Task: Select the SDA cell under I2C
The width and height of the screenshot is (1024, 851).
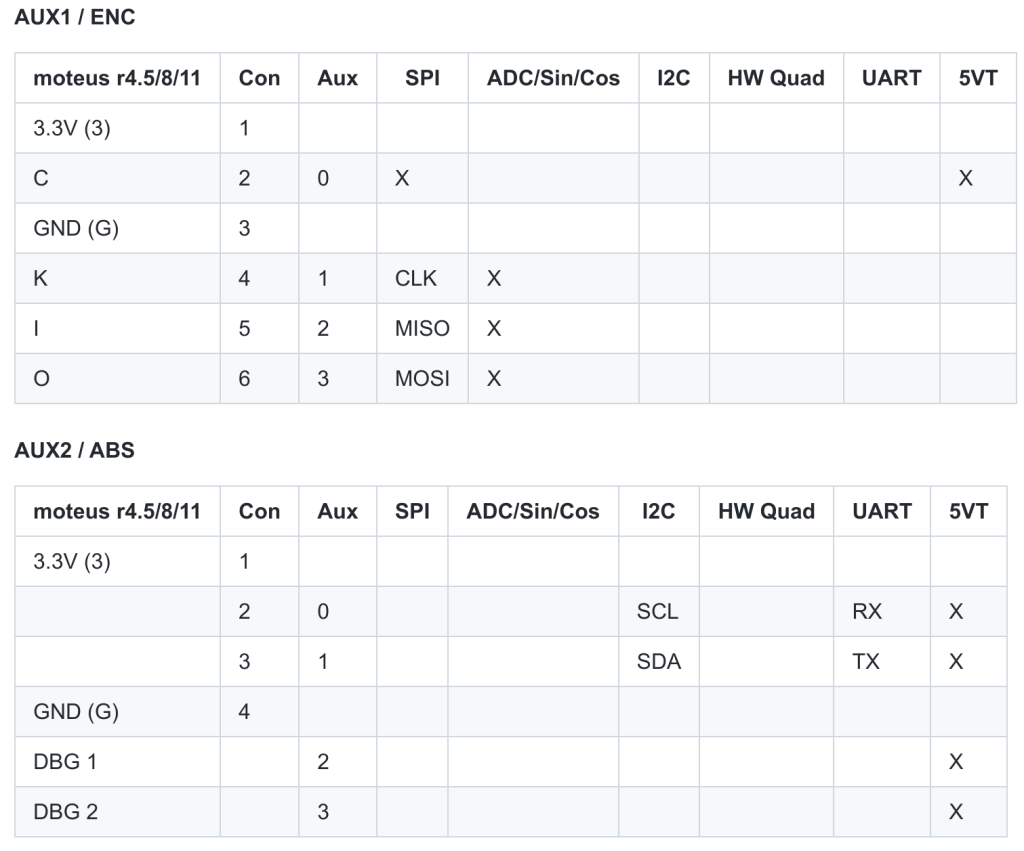Action: click(x=658, y=661)
